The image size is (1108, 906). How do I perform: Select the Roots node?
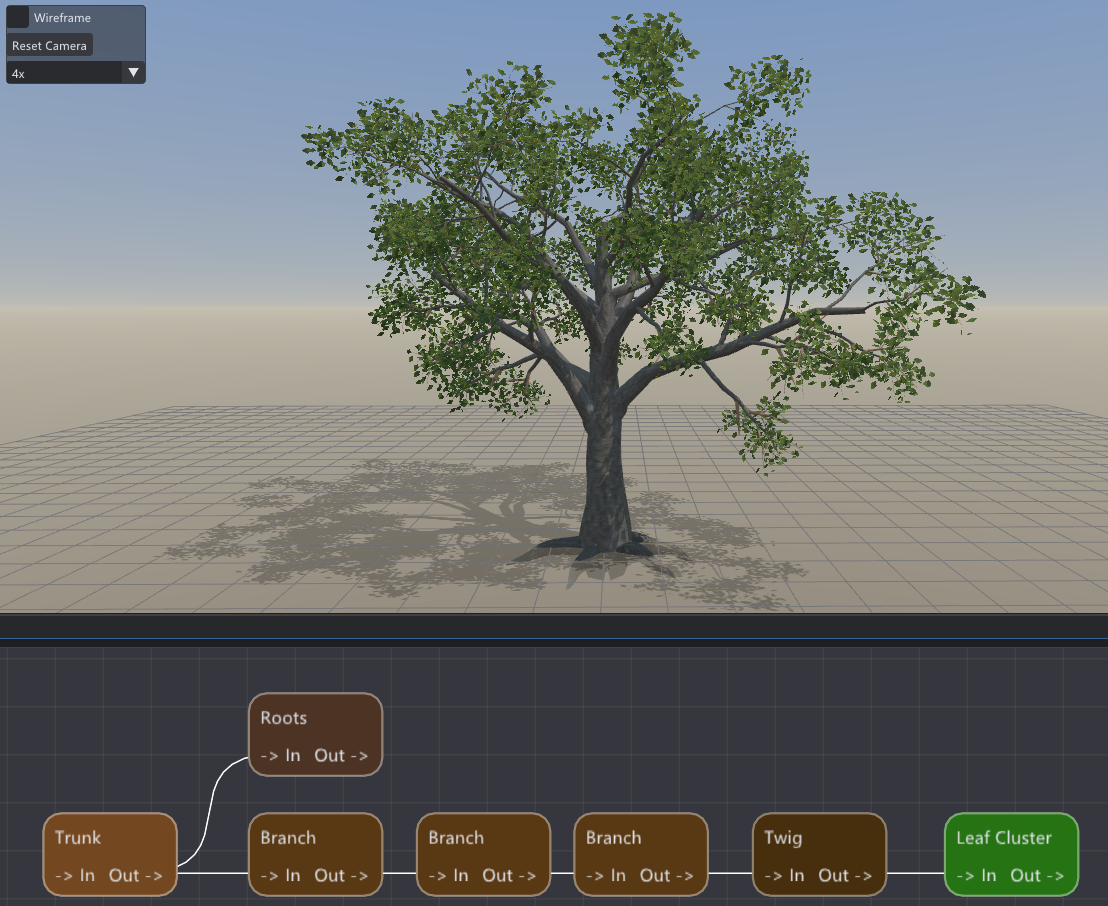click(x=315, y=734)
